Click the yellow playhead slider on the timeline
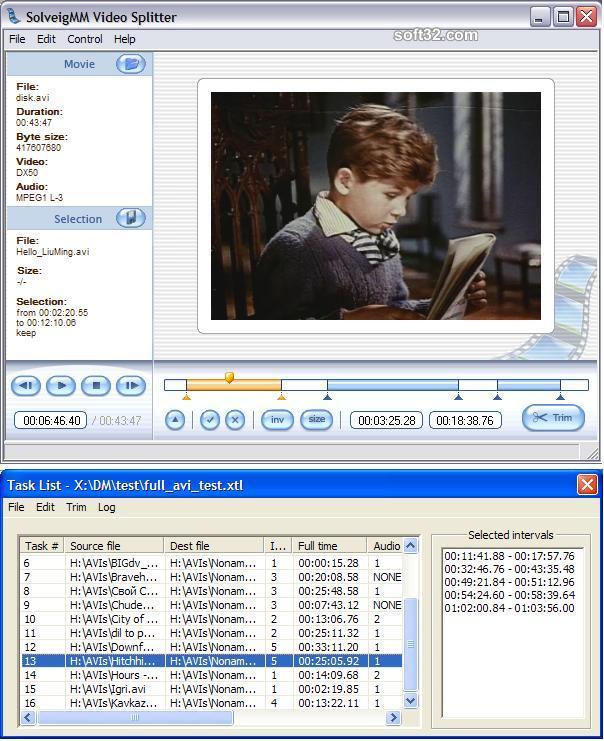This screenshot has height=741, width=604. click(x=229, y=377)
